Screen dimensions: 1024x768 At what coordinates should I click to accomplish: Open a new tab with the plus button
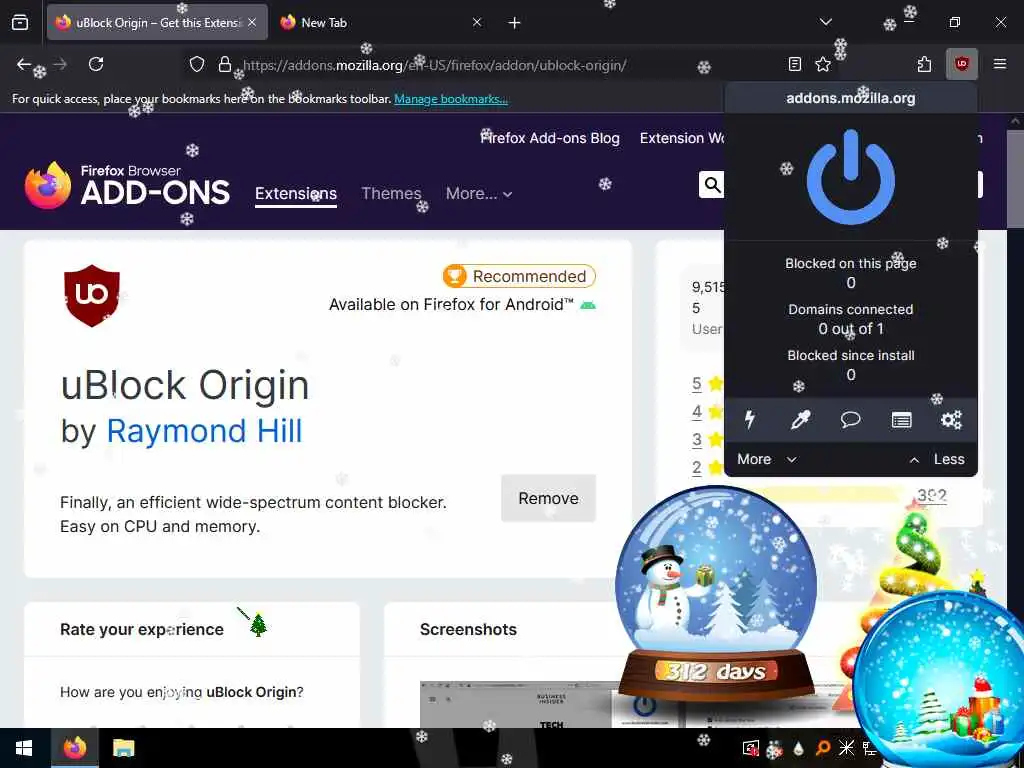(515, 23)
